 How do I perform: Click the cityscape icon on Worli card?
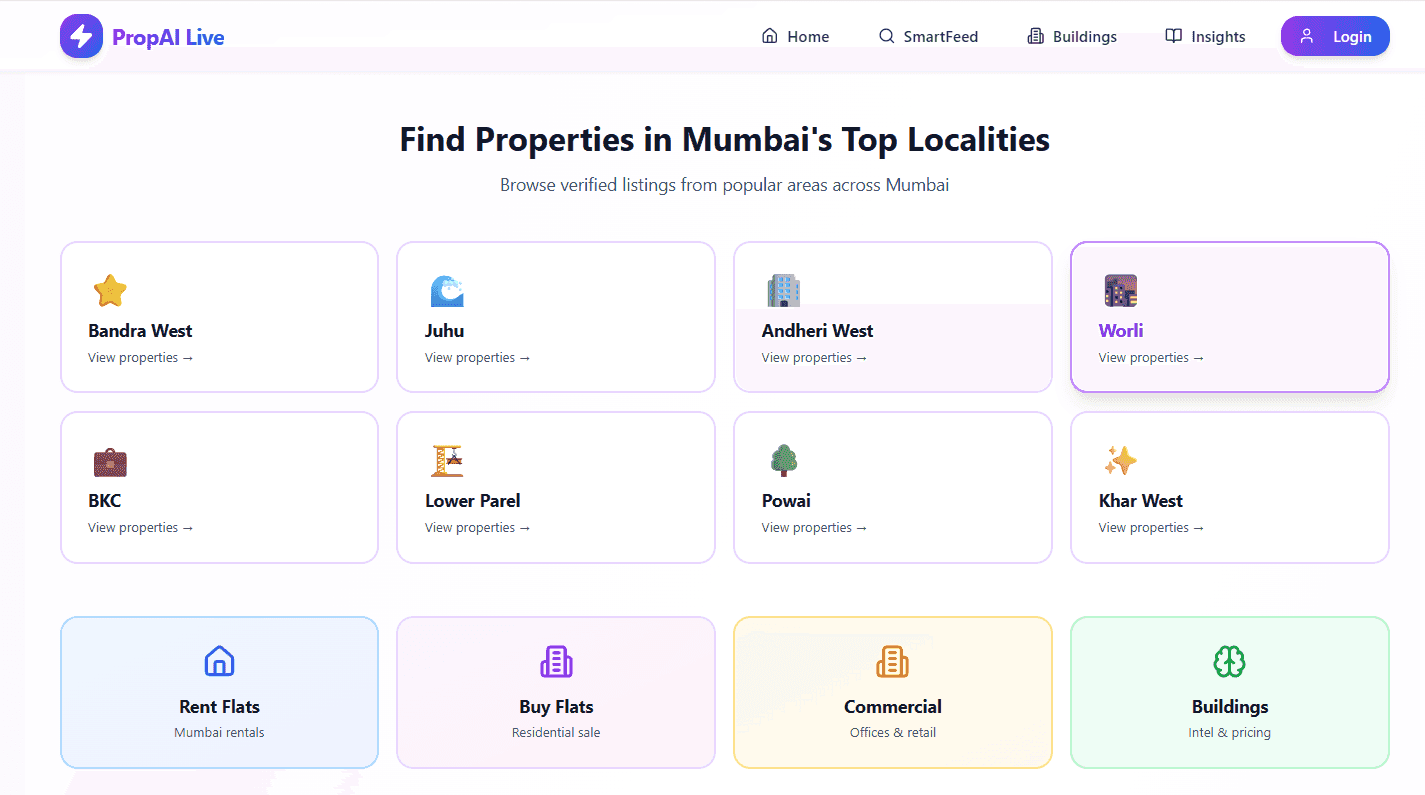click(x=1120, y=291)
